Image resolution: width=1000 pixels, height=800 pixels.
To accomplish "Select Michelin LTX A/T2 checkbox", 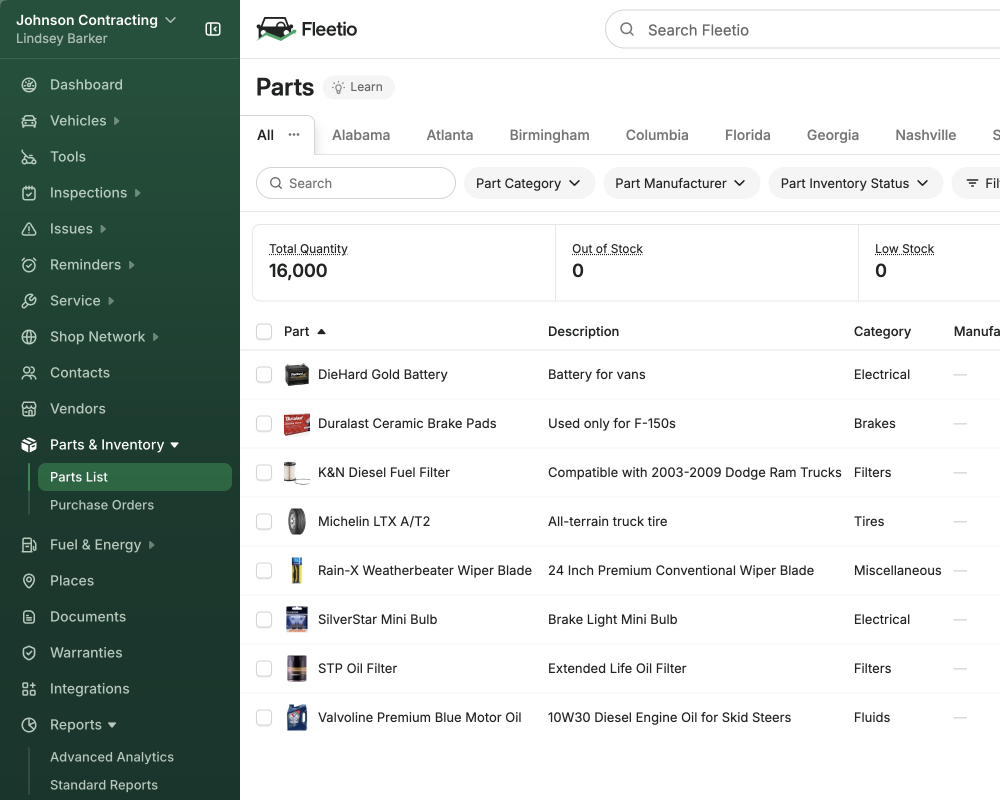I will [x=264, y=522].
